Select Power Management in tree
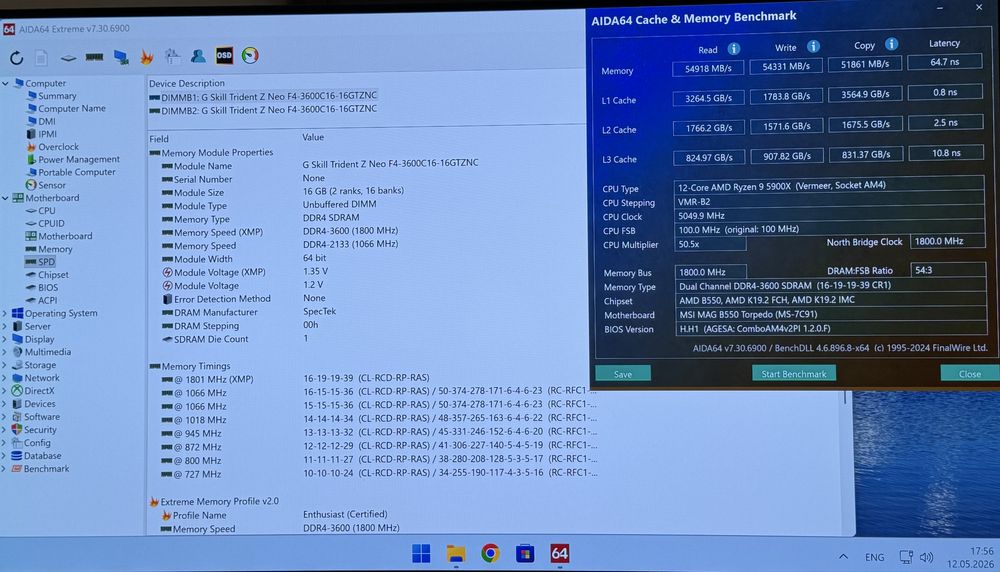Viewport: 1000px width, 572px height. (x=78, y=159)
